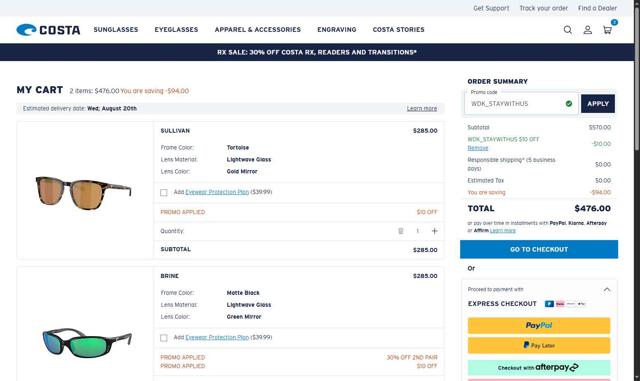640x381 pixels.
Task: Remove the WDK_STAYWITHUS promo
Action: tap(478, 148)
